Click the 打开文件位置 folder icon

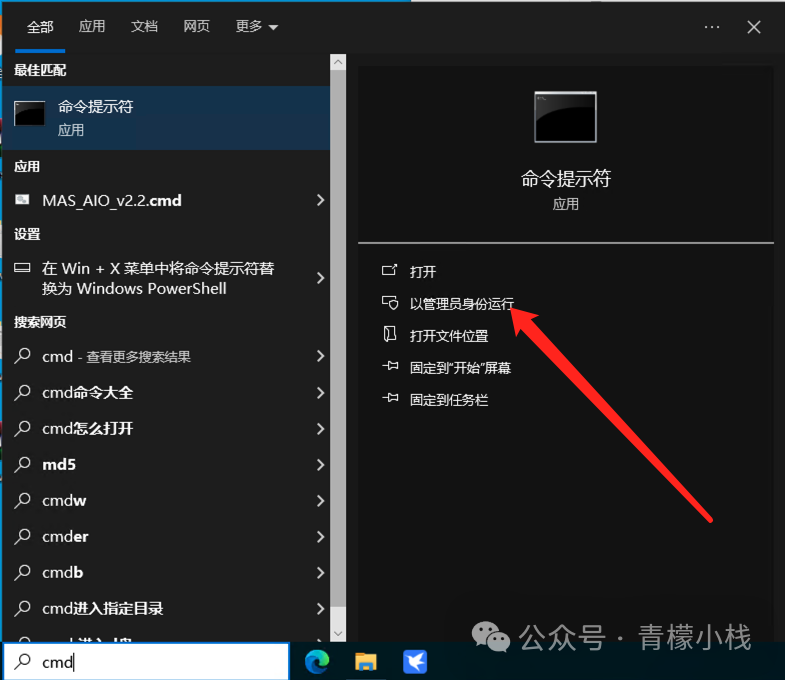pyautogui.click(x=389, y=334)
